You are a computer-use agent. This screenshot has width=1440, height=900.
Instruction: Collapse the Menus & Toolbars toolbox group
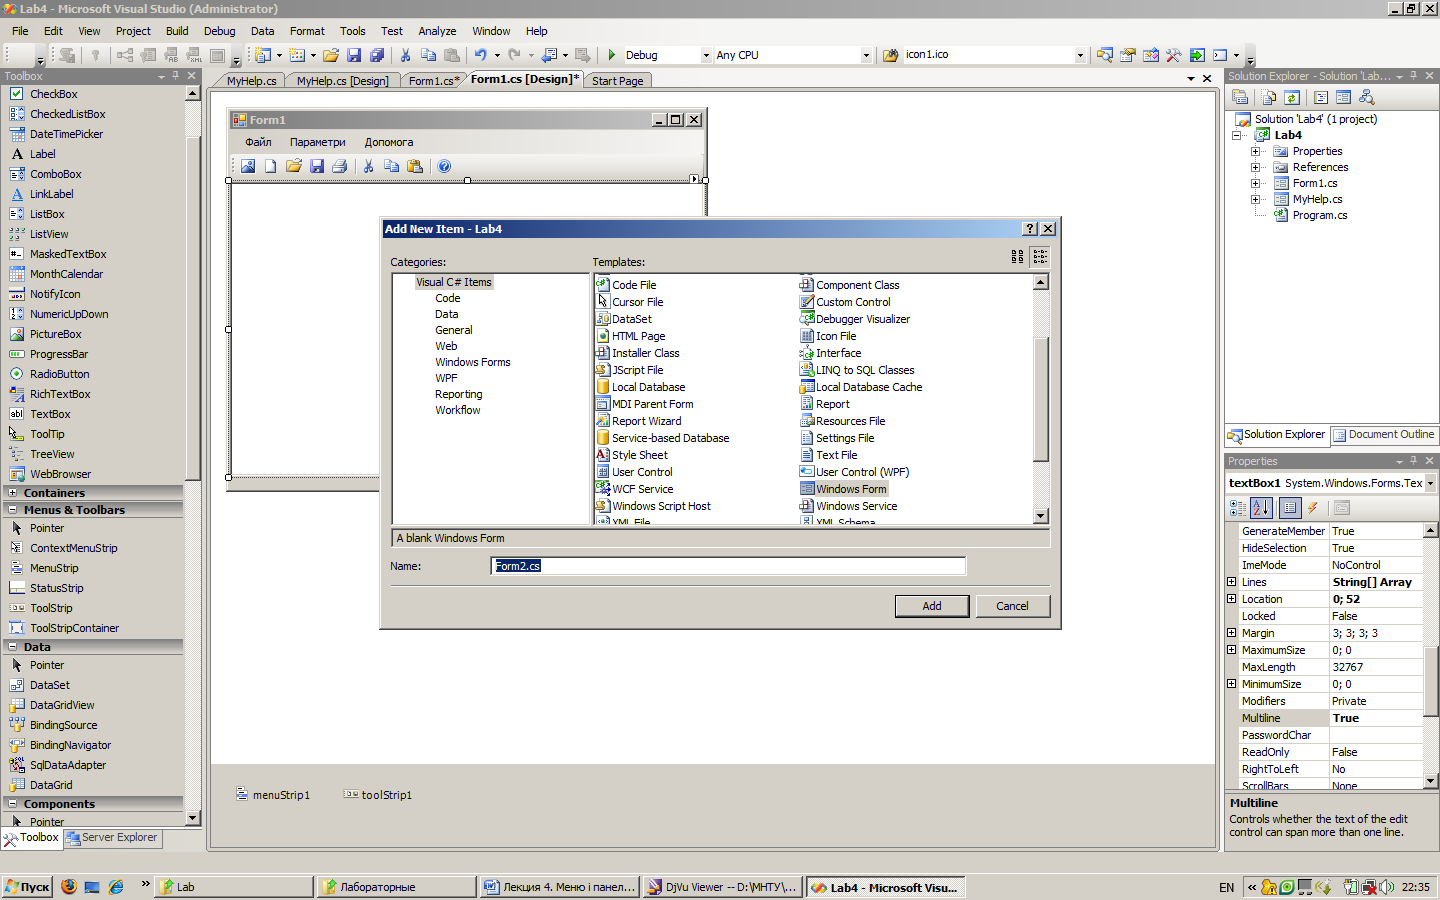(x=13, y=510)
